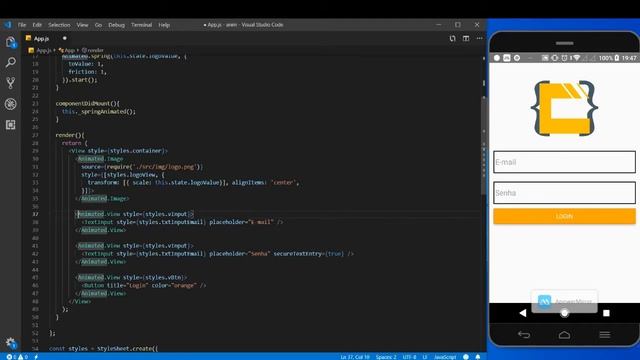This screenshot has height=360, width=640.
Task: Open the Help menu
Action: pyautogui.click(x=164, y=25)
